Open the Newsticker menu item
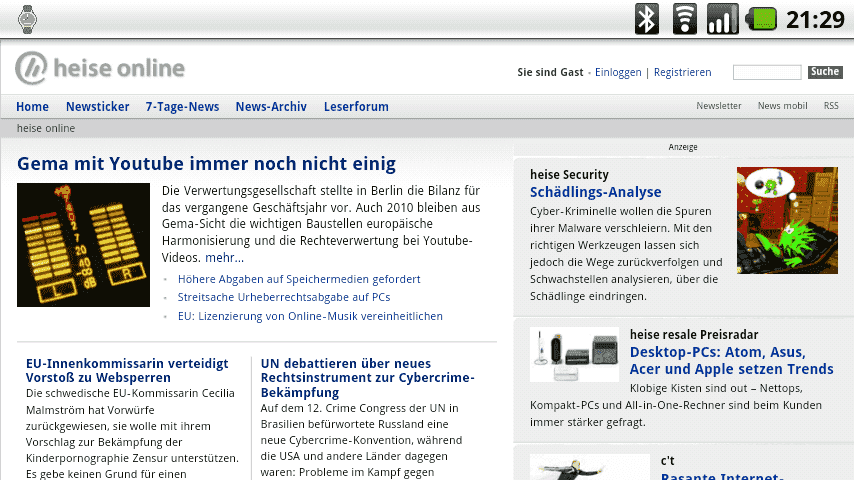854x480 pixels. tap(97, 107)
